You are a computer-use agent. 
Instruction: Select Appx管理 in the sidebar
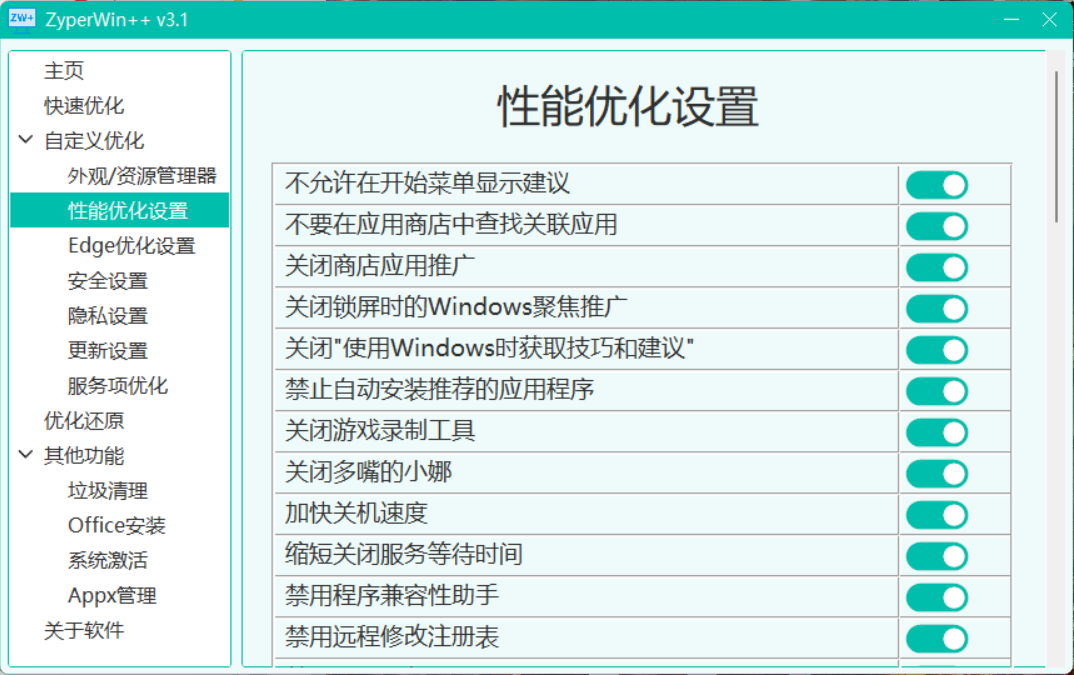tap(112, 596)
